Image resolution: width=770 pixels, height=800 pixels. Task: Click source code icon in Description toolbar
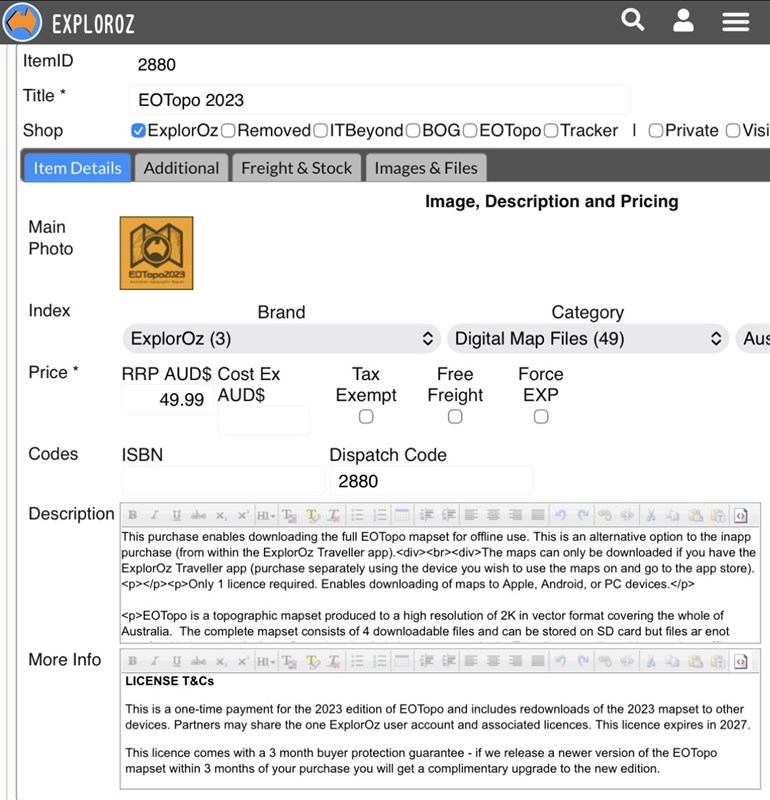[x=741, y=515]
